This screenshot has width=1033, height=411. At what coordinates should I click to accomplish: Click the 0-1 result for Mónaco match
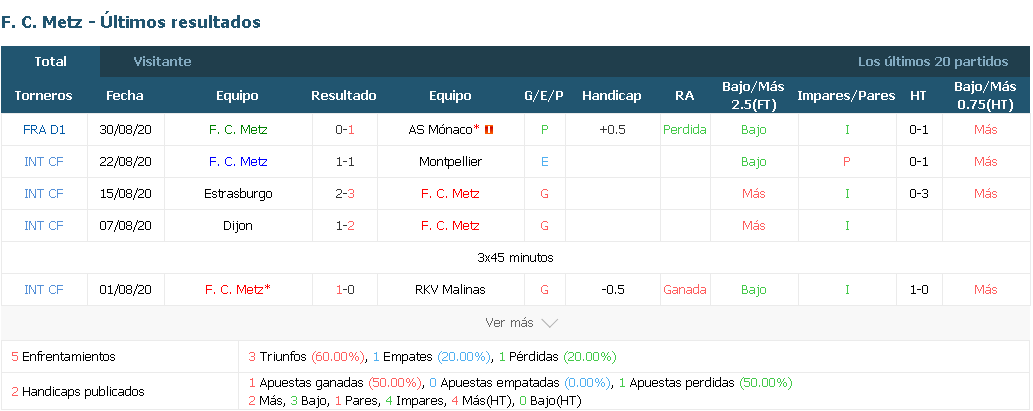point(345,130)
